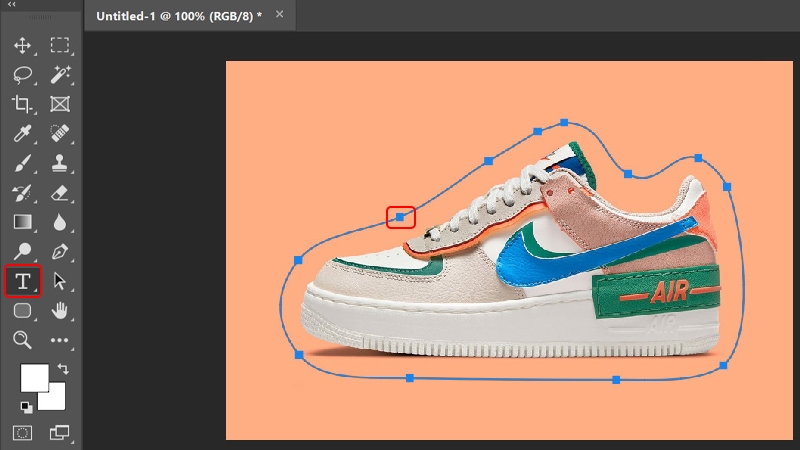
Task: Select the Brush tool
Action: tap(22, 163)
